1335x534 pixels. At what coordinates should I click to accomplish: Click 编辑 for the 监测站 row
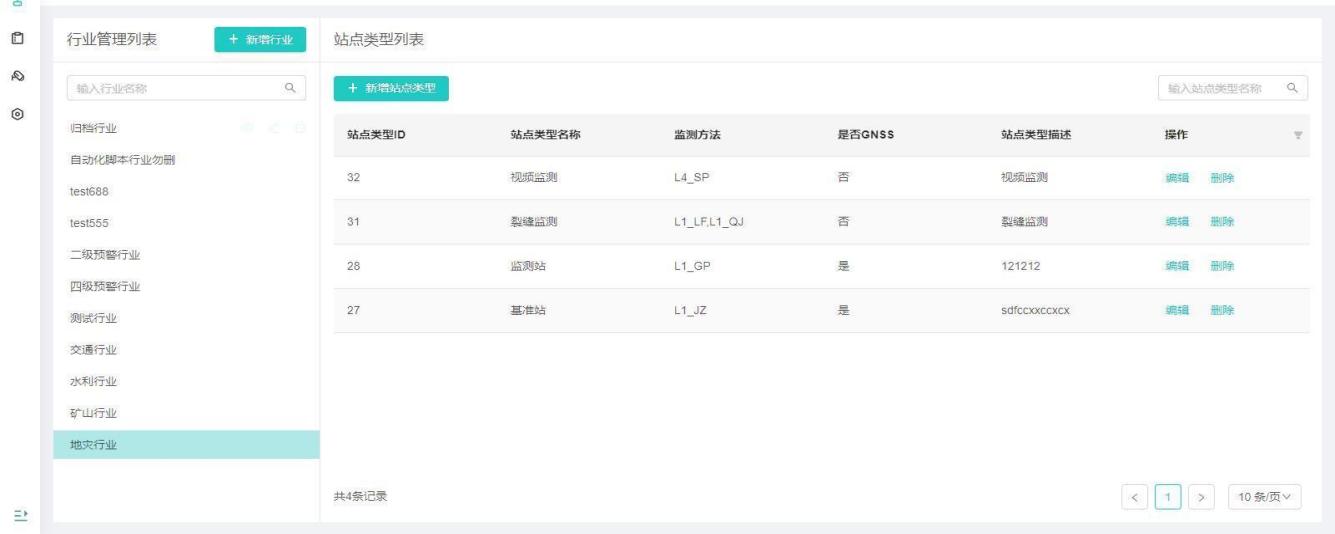[x=1177, y=266]
